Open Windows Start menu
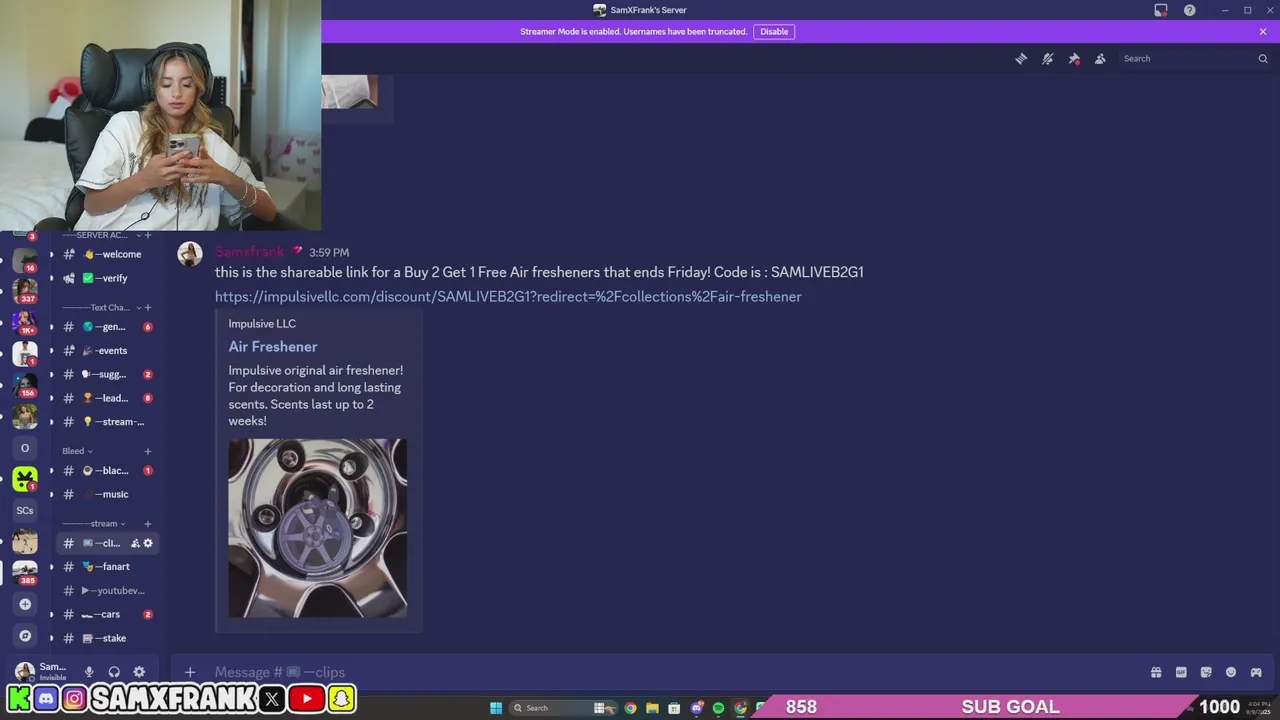 coord(496,708)
